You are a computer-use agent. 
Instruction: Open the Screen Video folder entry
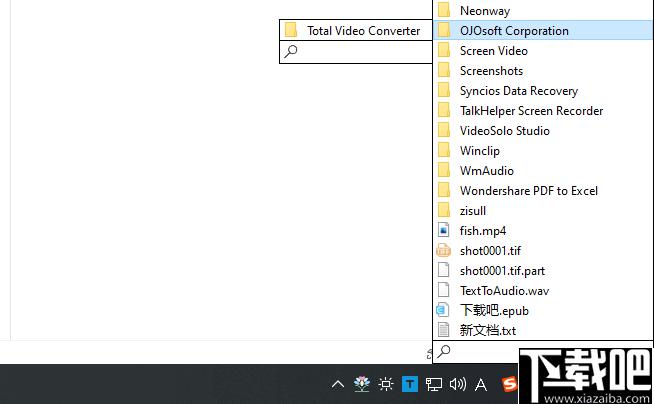(x=543, y=50)
